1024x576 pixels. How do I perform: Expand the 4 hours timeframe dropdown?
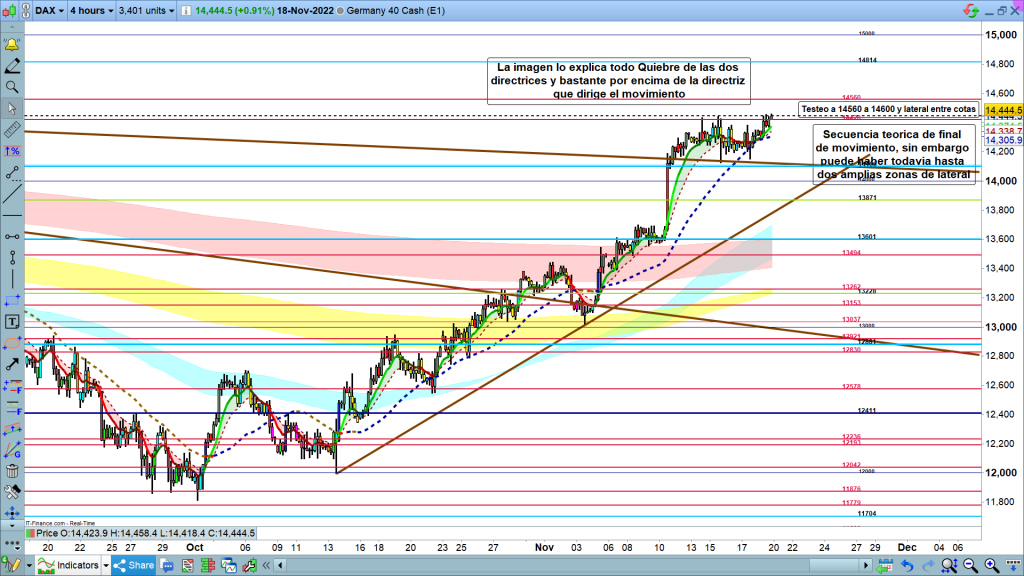tap(89, 12)
